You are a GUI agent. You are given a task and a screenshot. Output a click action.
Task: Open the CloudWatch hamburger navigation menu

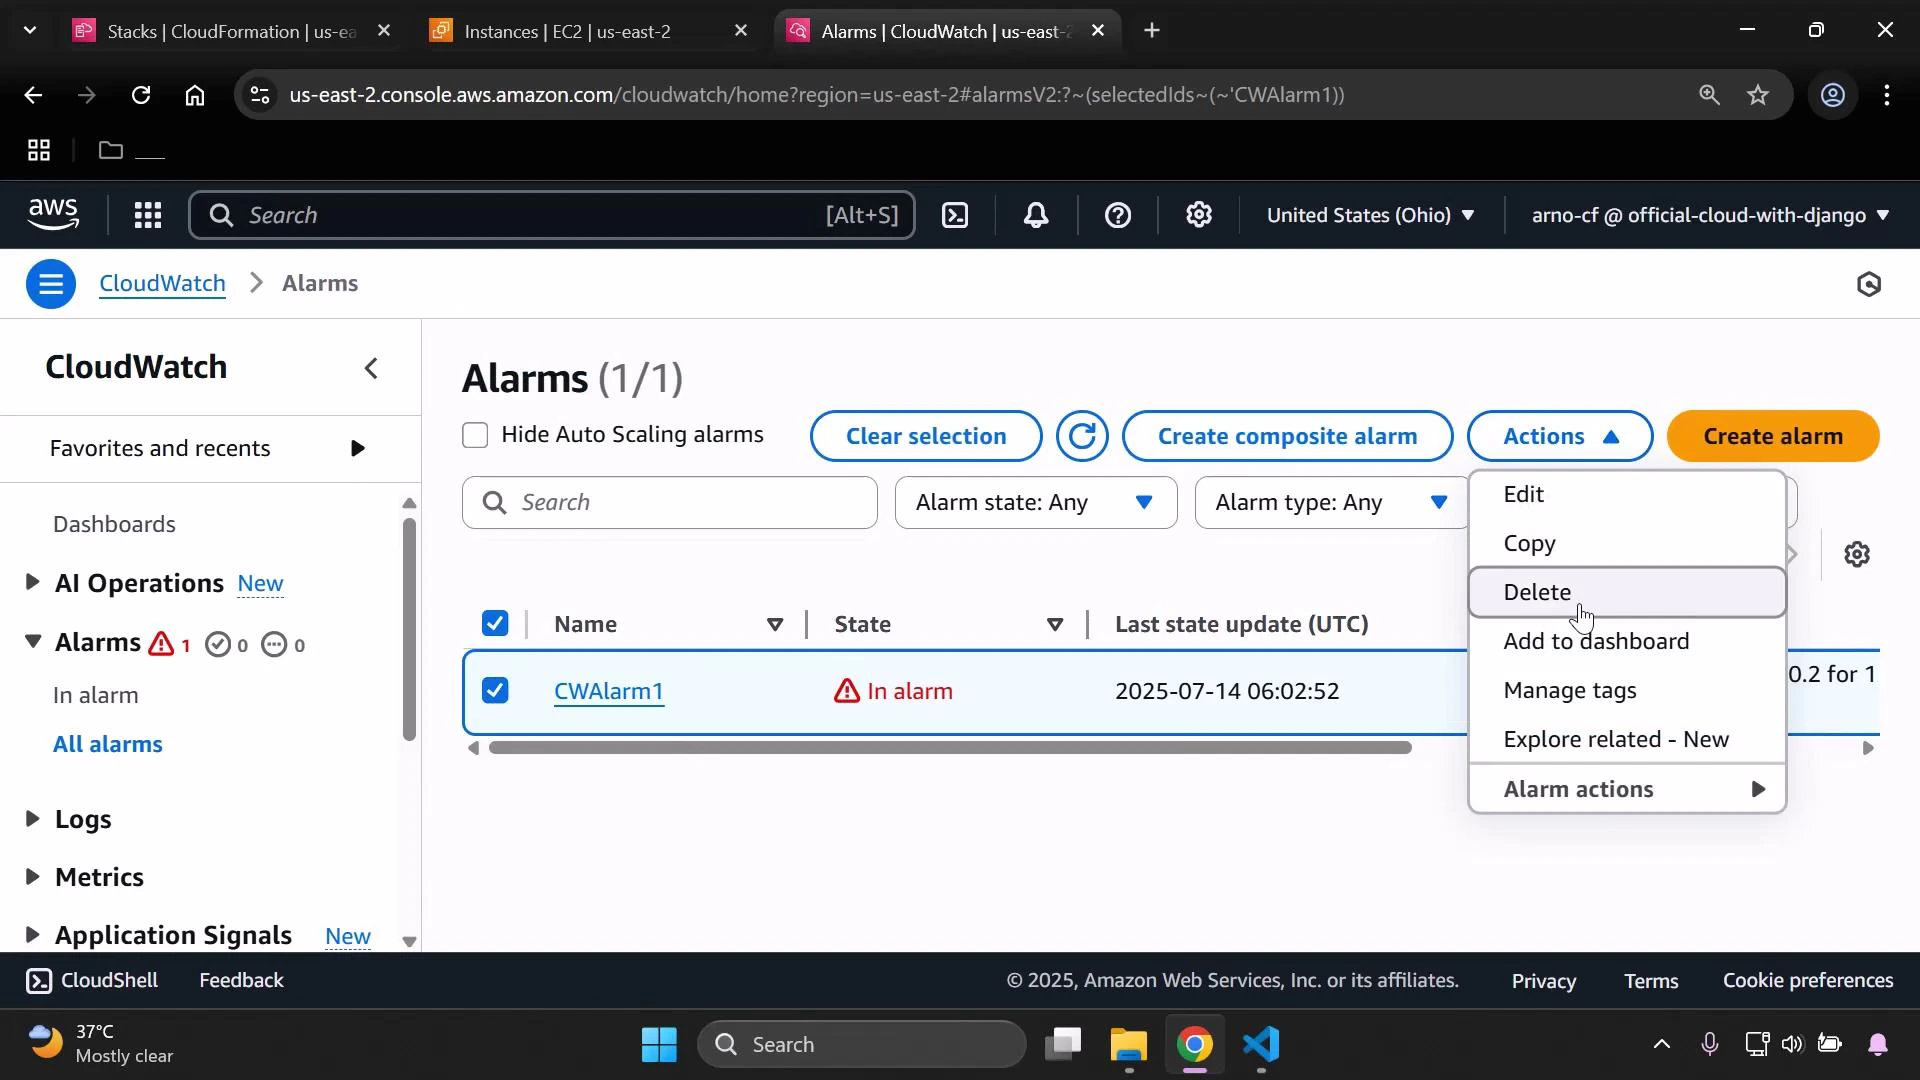51,284
